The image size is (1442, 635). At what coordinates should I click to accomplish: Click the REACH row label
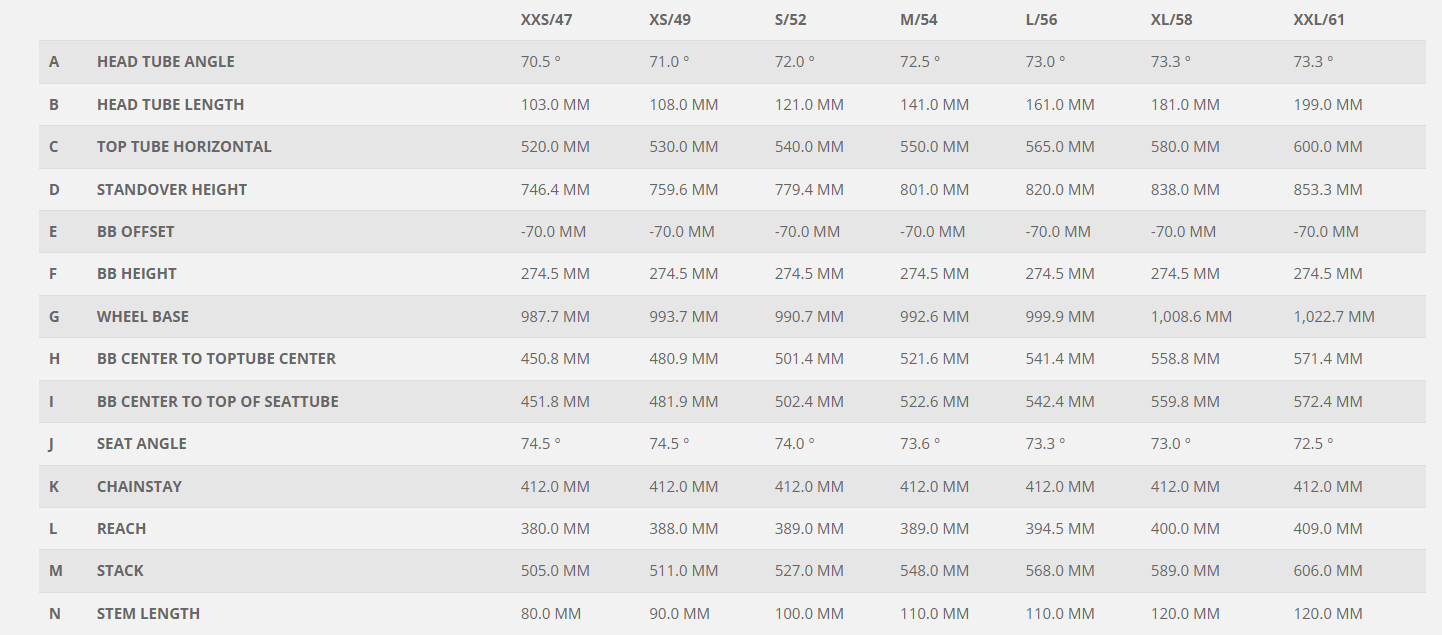click(x=122, y=529)
